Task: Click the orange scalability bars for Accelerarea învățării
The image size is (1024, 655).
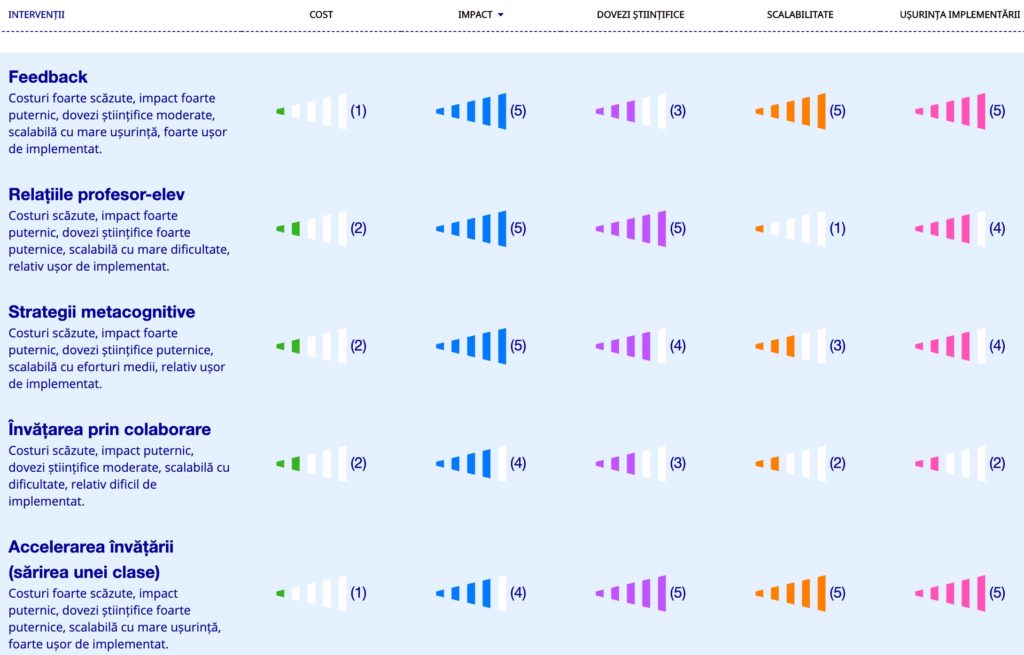Action: point(790,593)
